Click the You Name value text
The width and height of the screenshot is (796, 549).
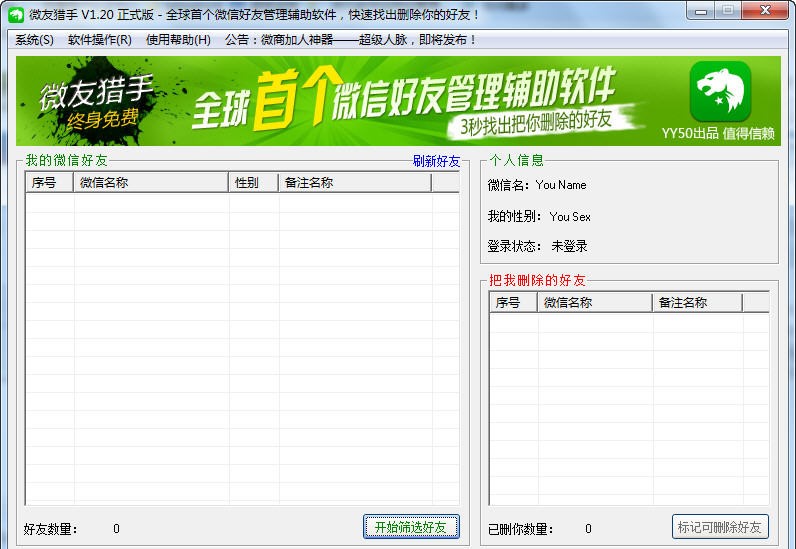point(561,185)
